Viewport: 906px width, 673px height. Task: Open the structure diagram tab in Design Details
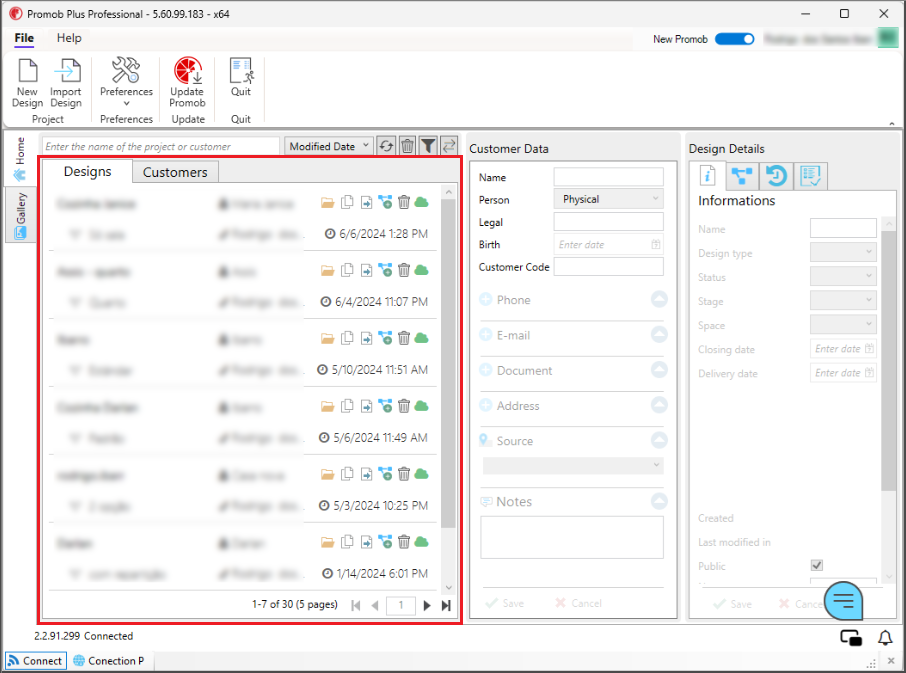pyautogui.click(x=741, y=176)
